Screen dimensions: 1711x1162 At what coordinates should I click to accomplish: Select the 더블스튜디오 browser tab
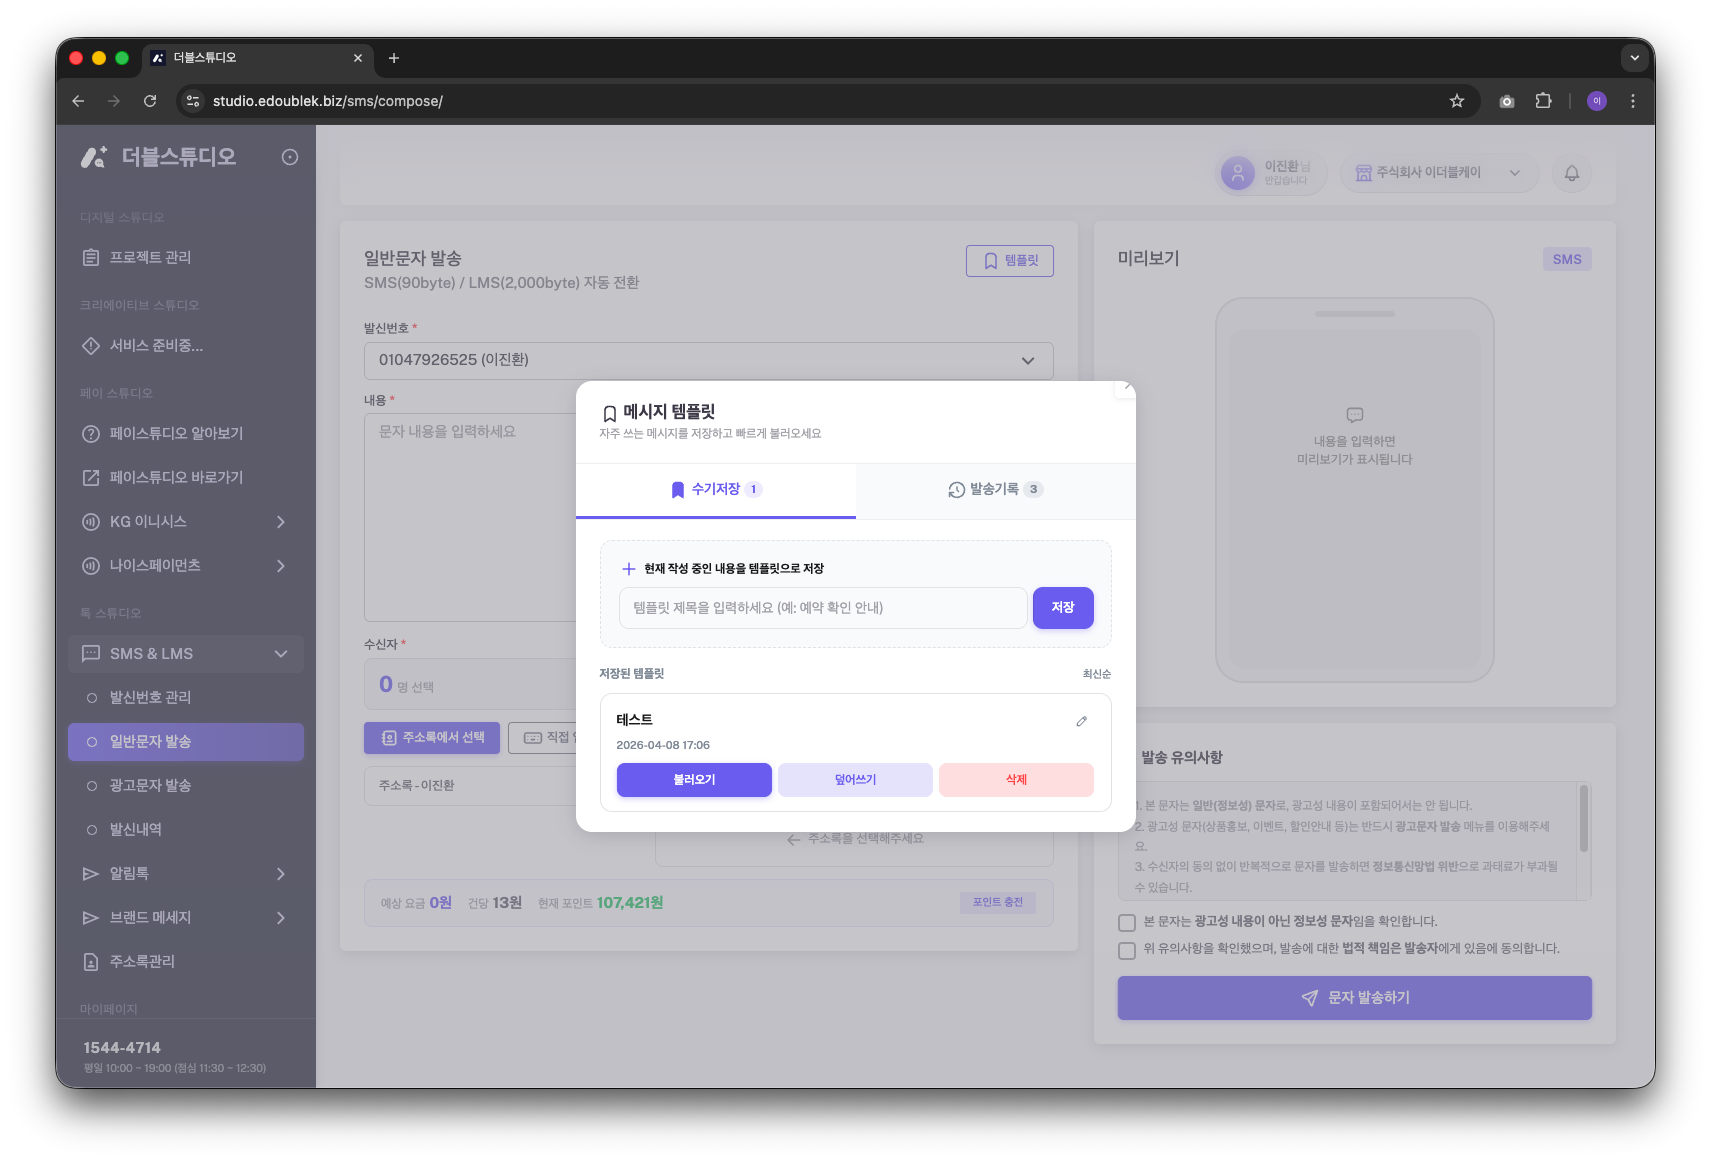click(x=258, y=58)
